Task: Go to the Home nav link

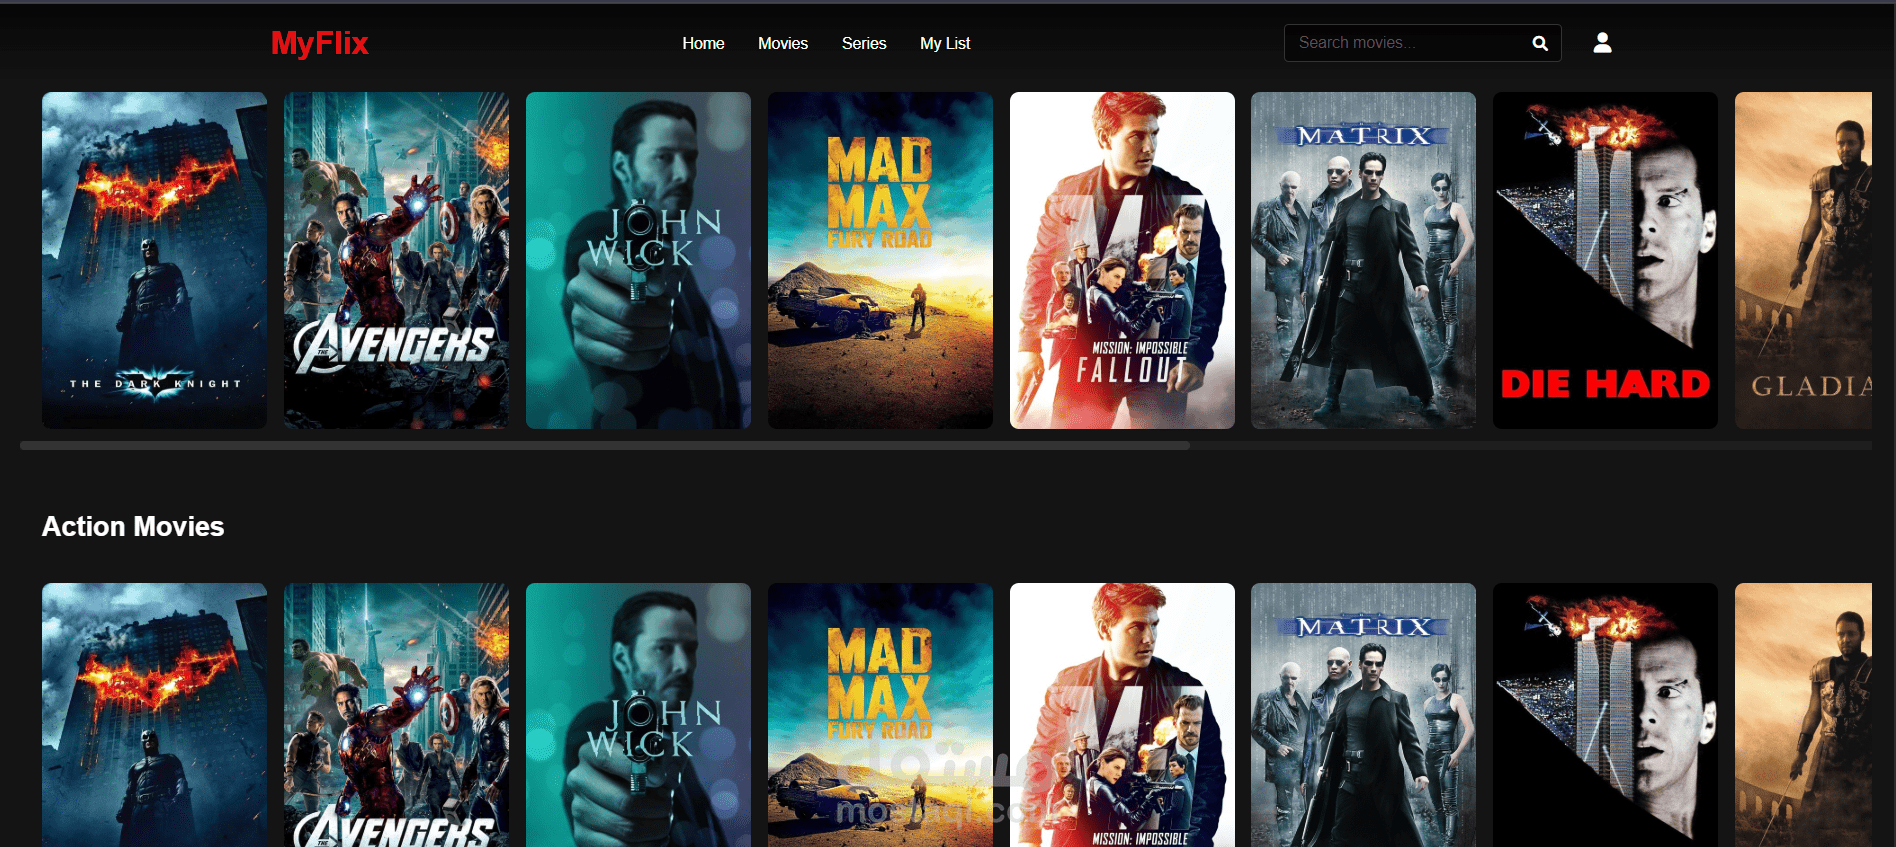Action: tap(703, 43)
